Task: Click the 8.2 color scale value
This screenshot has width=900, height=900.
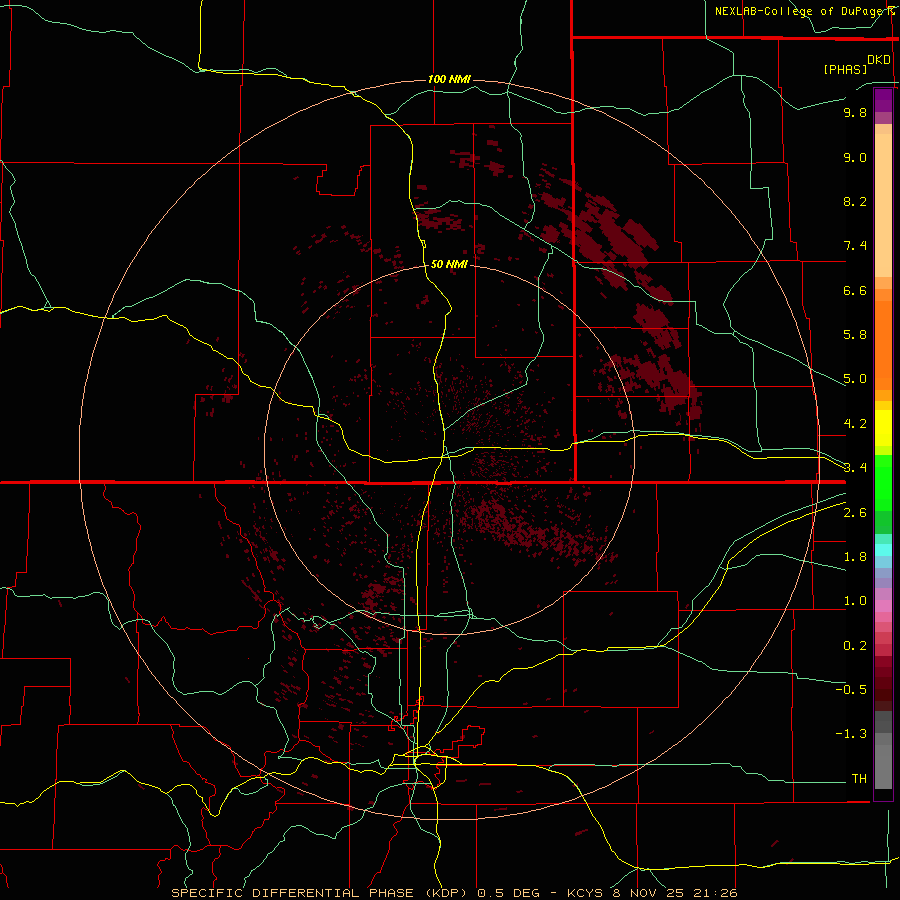Action: tap(855, 201)
